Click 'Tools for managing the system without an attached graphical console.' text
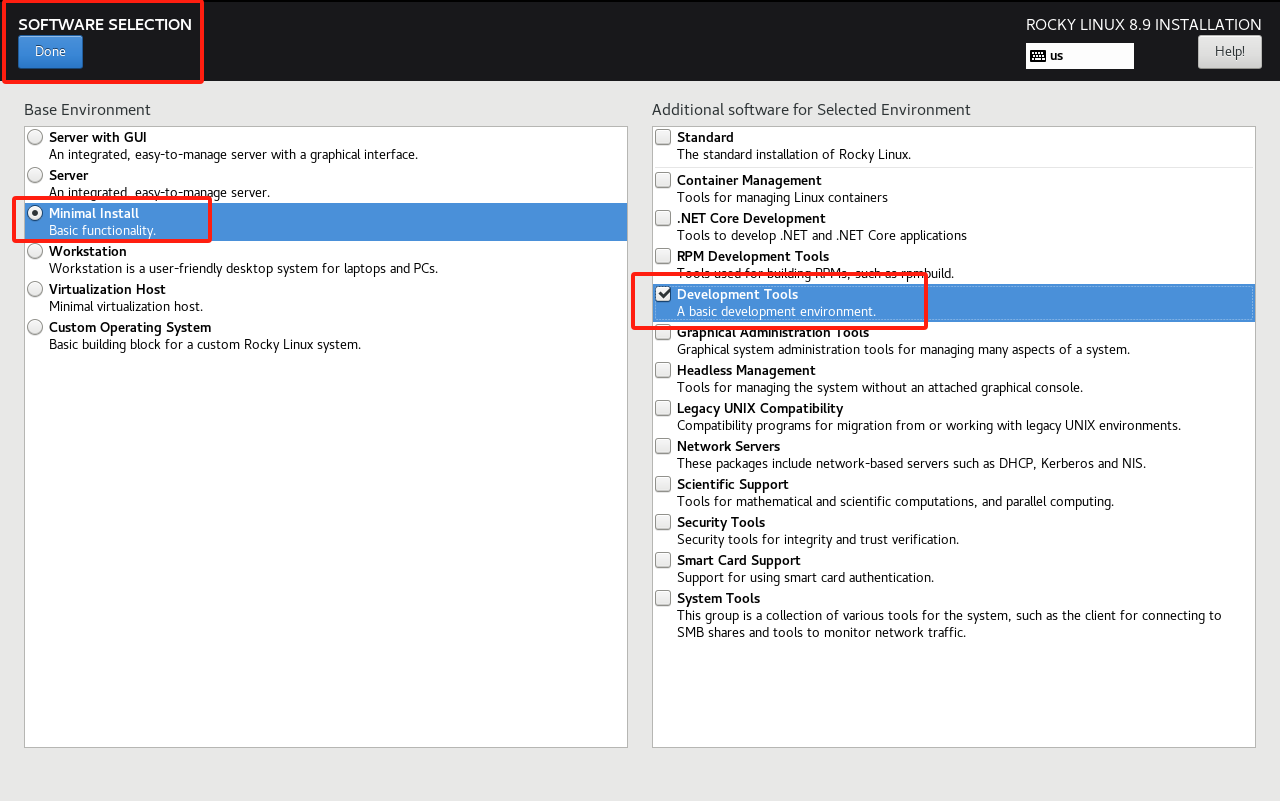This screenshot has height=801, width=1280. (x=880, y=388)
